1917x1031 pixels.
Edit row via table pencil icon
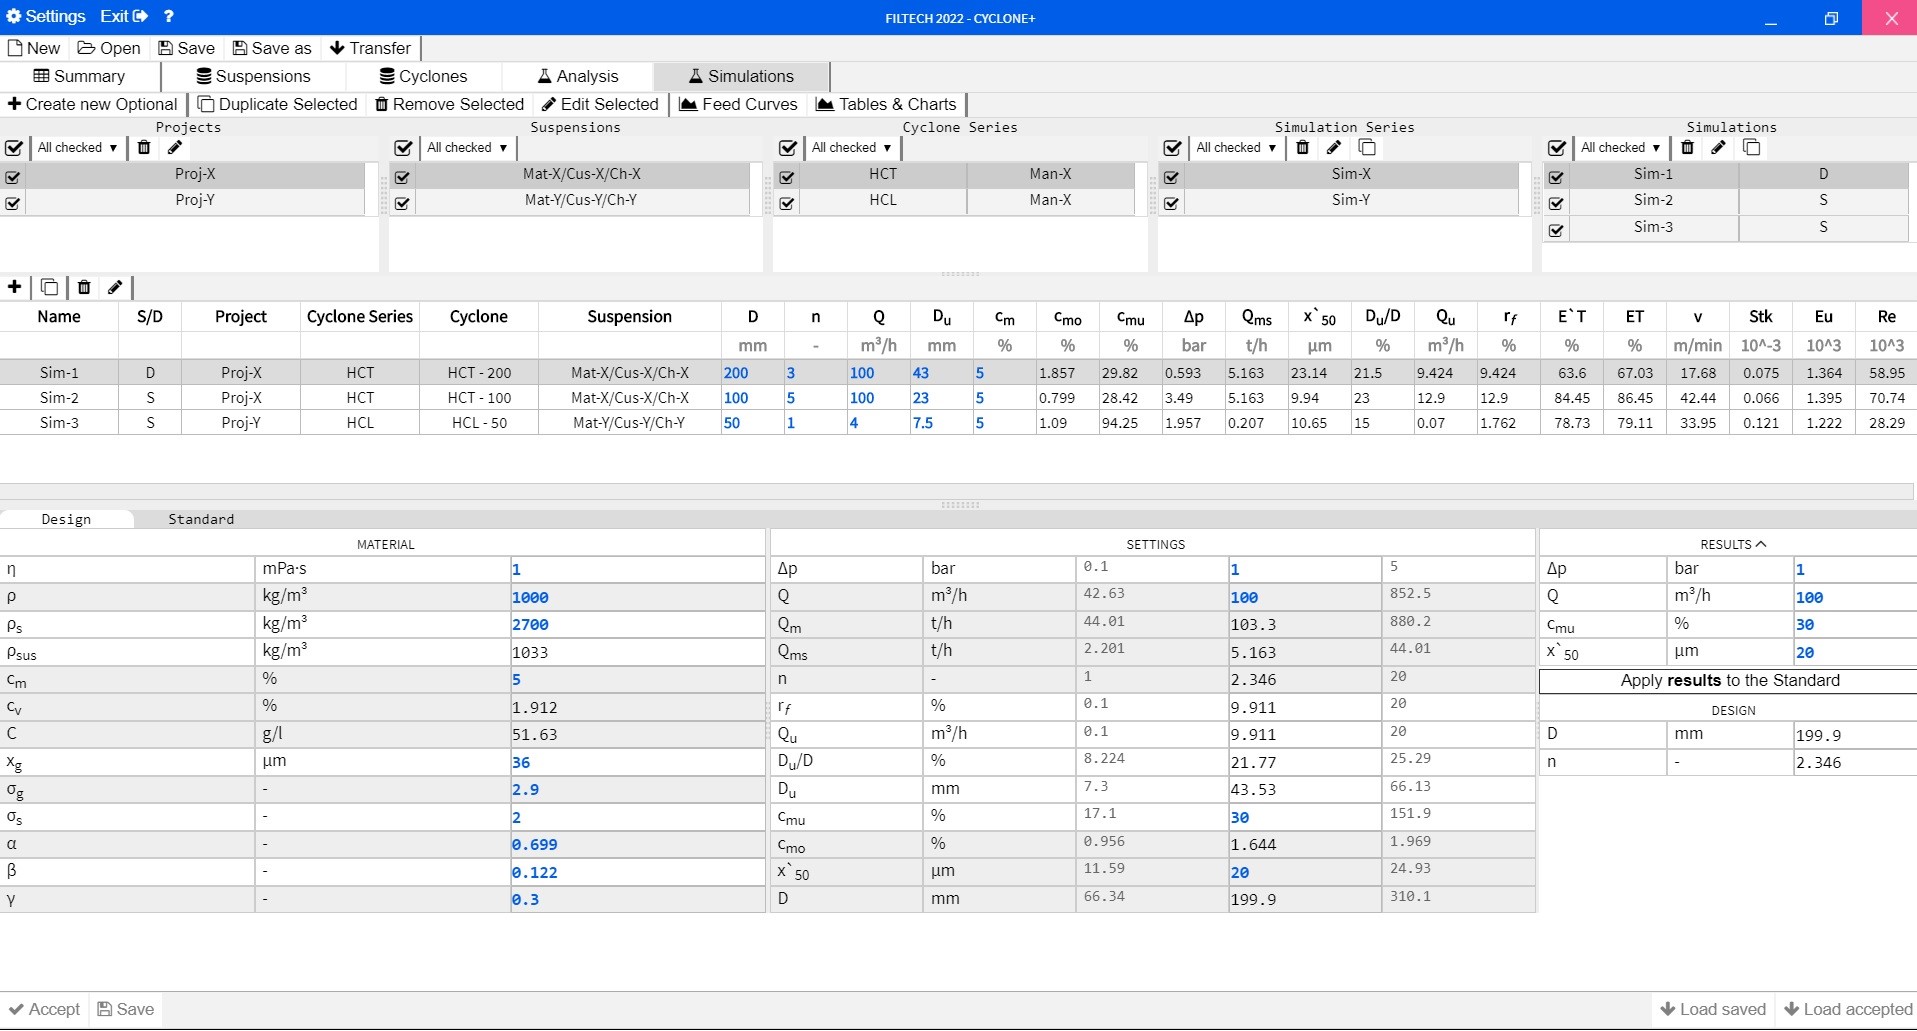click(115, 287)
